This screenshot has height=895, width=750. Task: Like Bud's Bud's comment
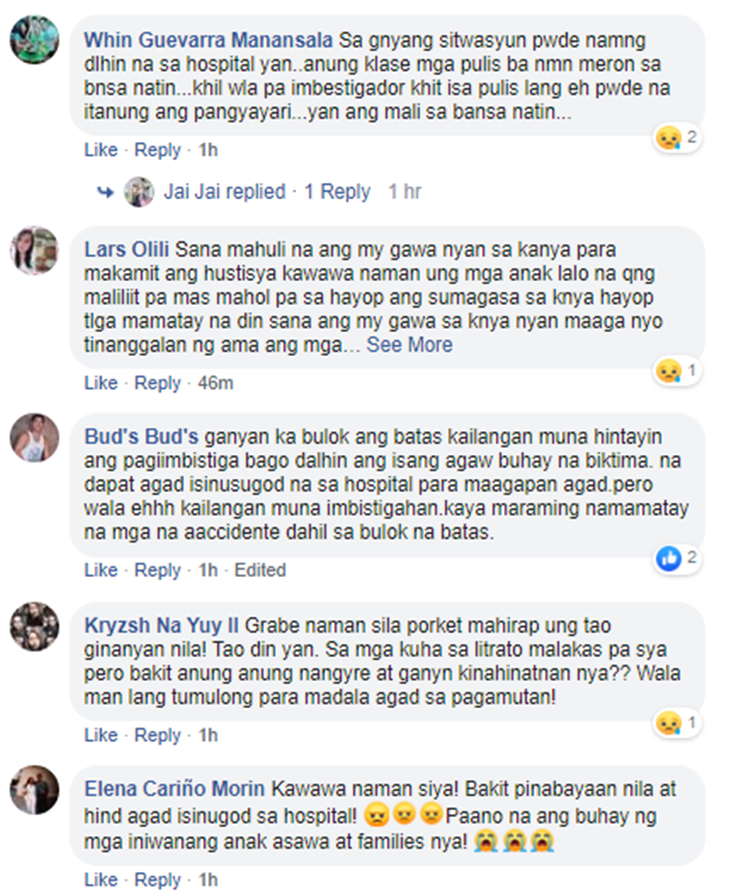[101, 570]
